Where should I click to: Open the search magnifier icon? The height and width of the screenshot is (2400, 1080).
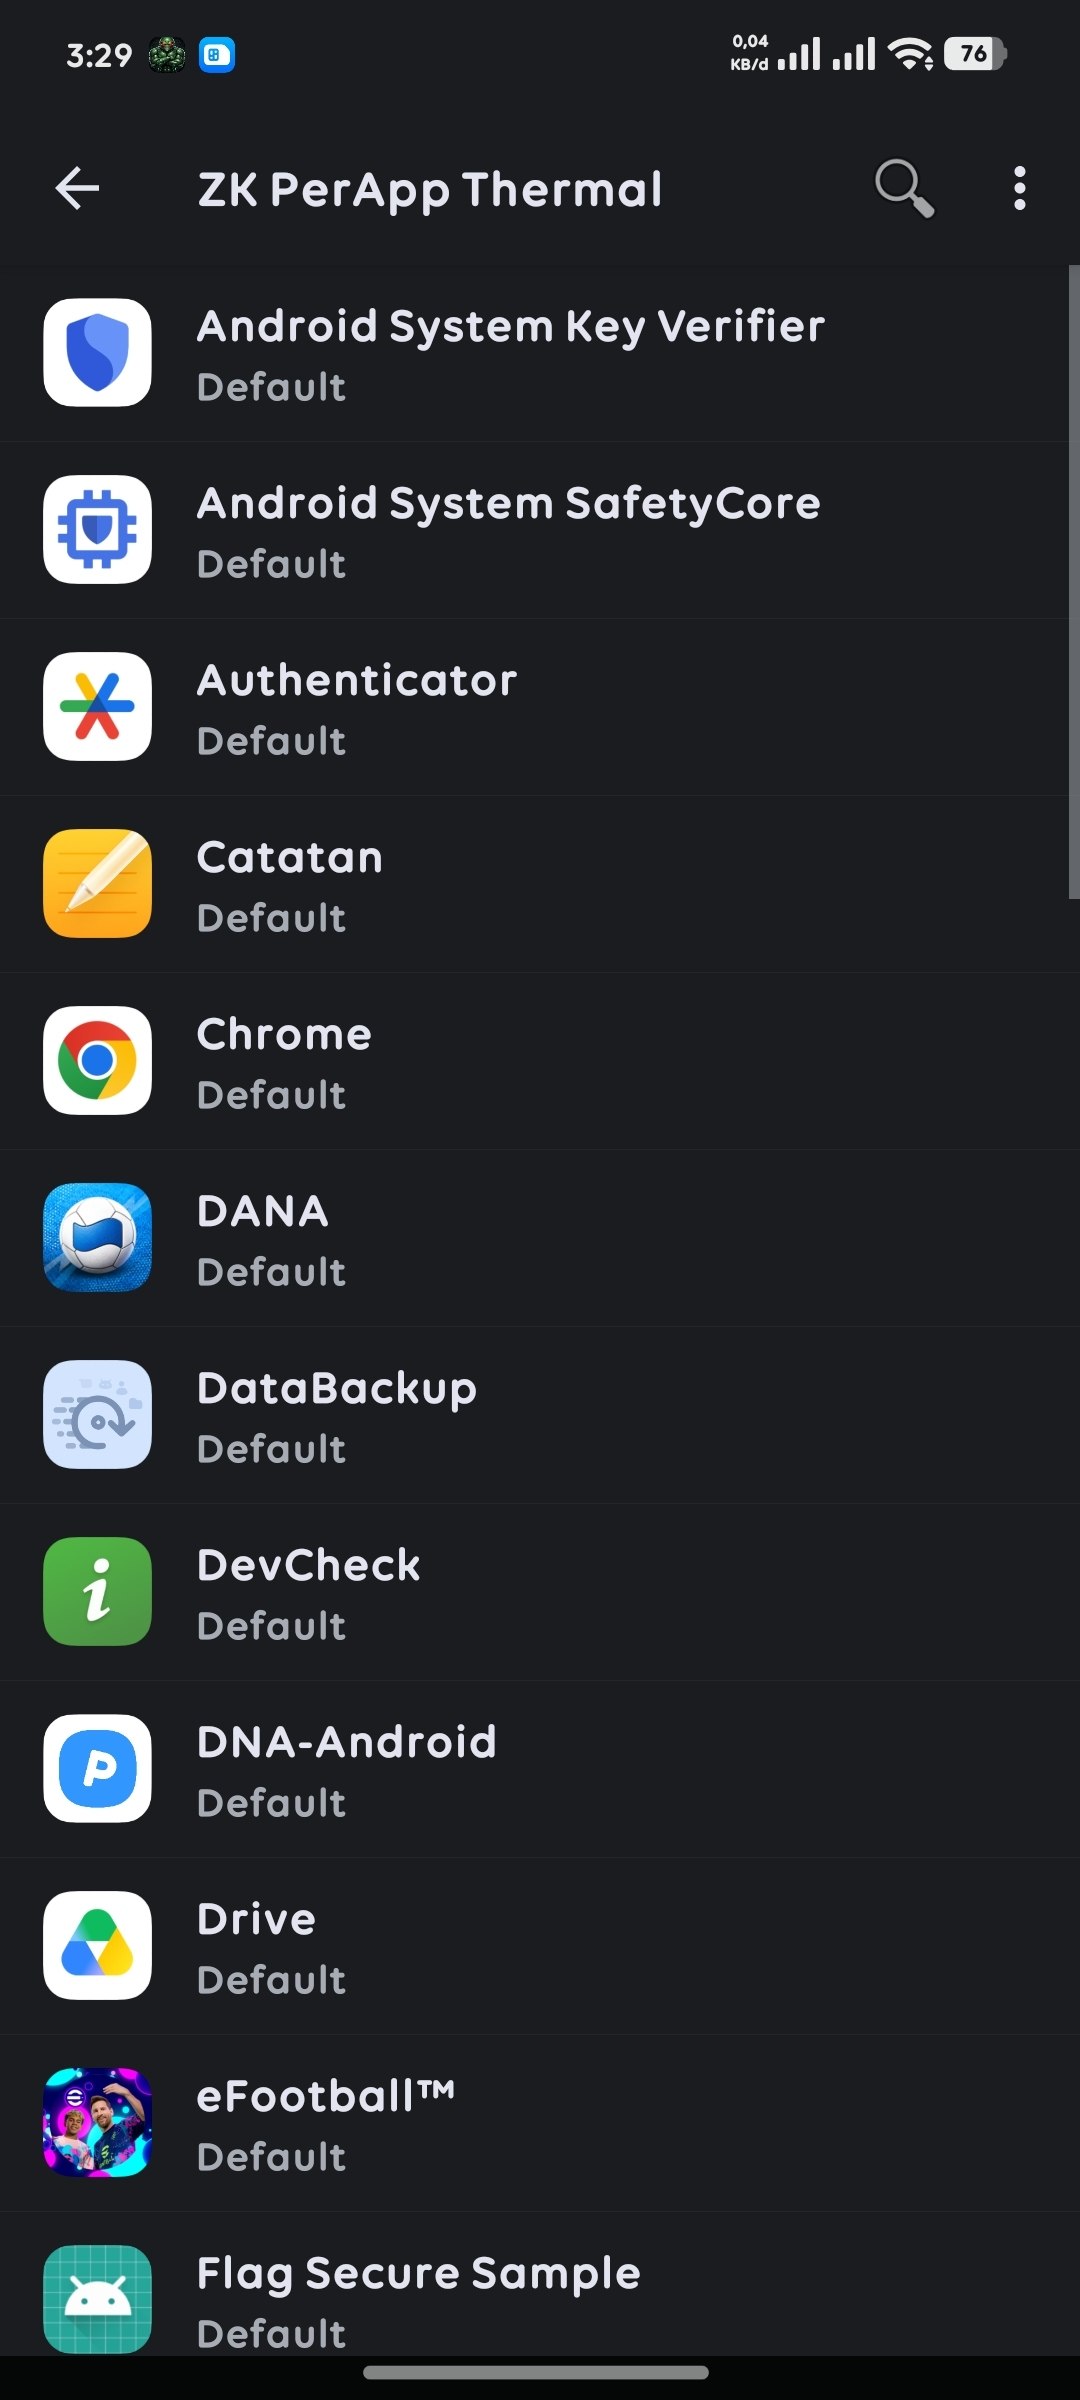coord(904,188)
